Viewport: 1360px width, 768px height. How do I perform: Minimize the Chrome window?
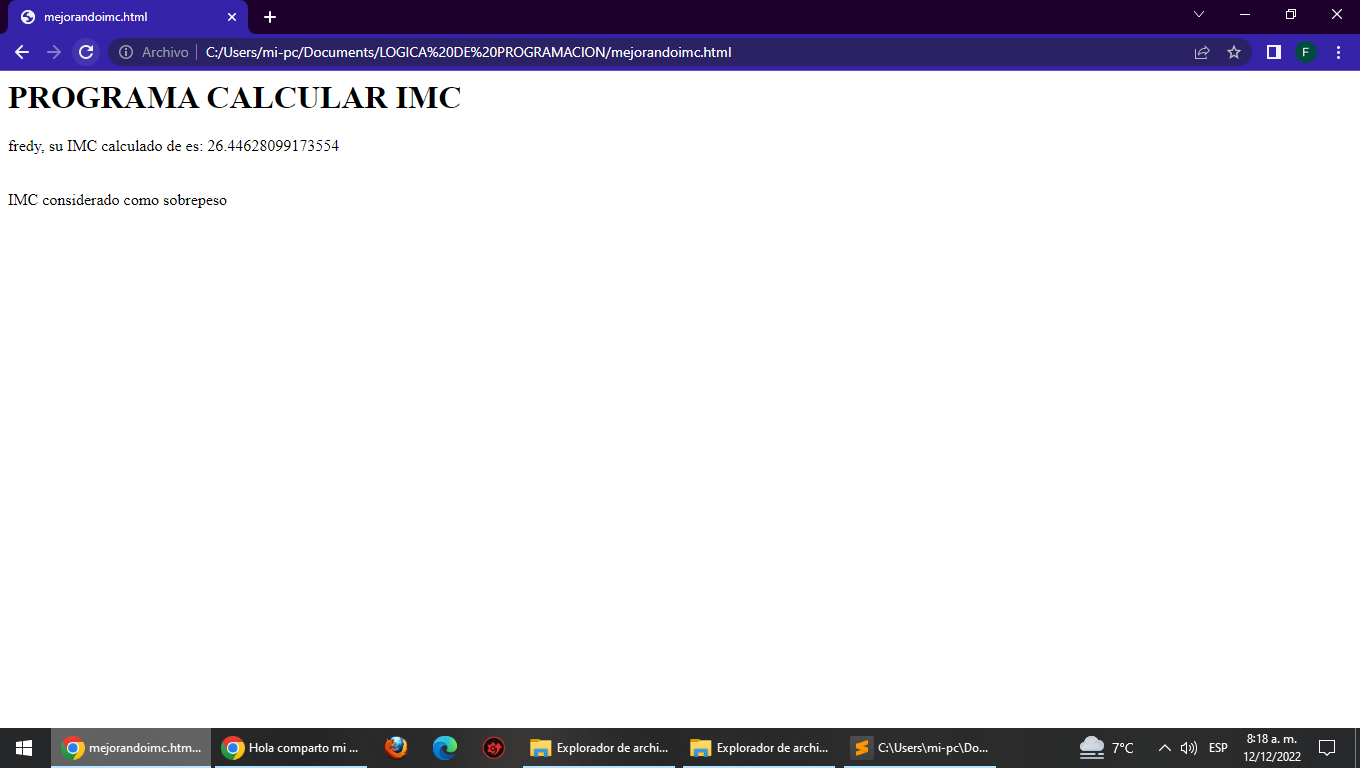[x=1245, y=14]
